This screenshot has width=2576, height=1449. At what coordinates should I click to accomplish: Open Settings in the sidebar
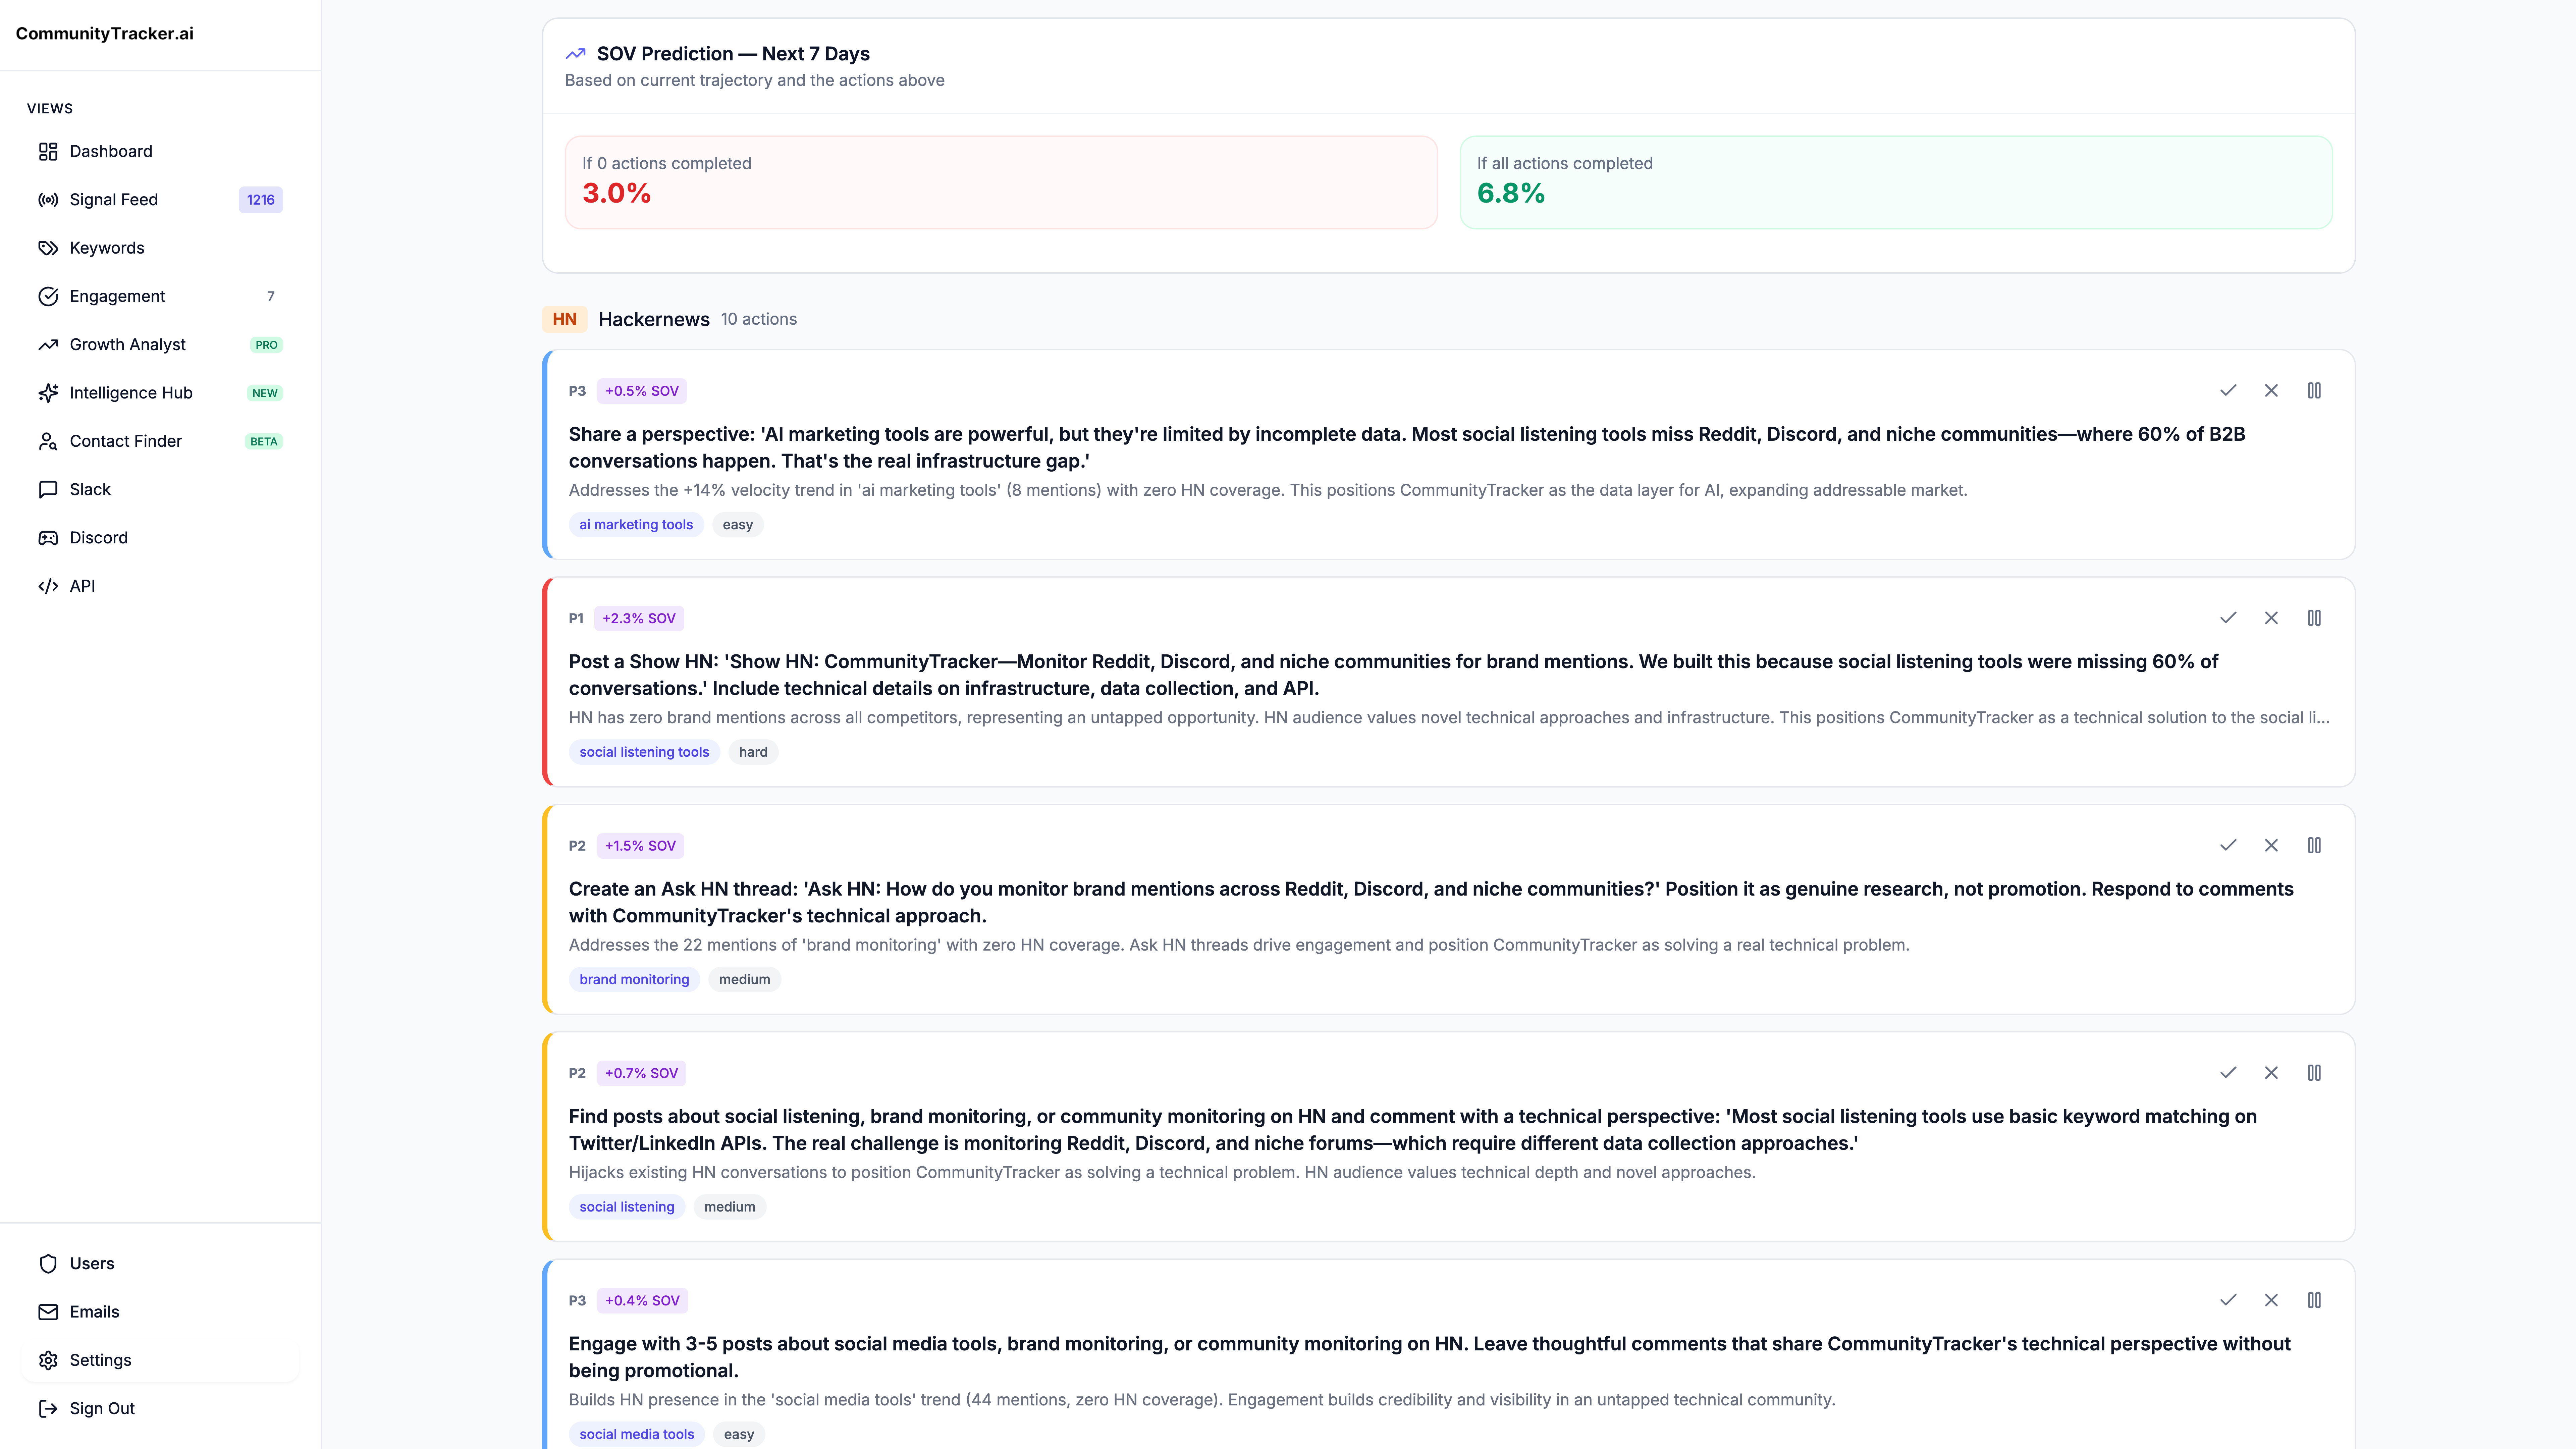(100, 1360)
